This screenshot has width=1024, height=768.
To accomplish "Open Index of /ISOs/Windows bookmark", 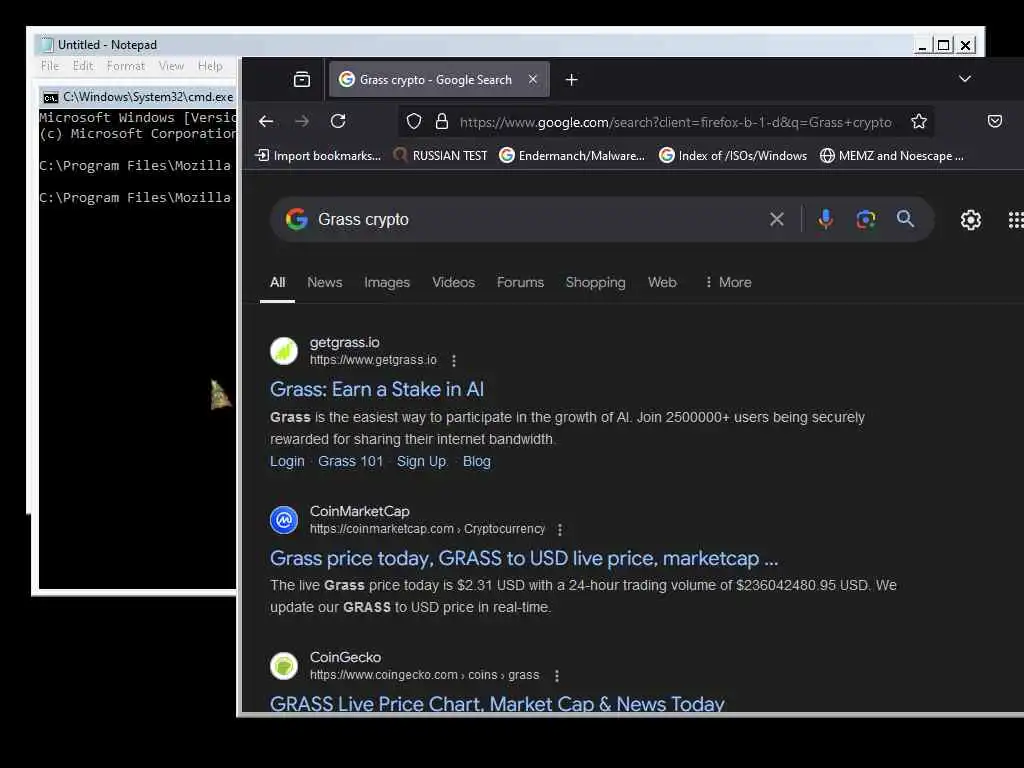I will pos(733,155).
